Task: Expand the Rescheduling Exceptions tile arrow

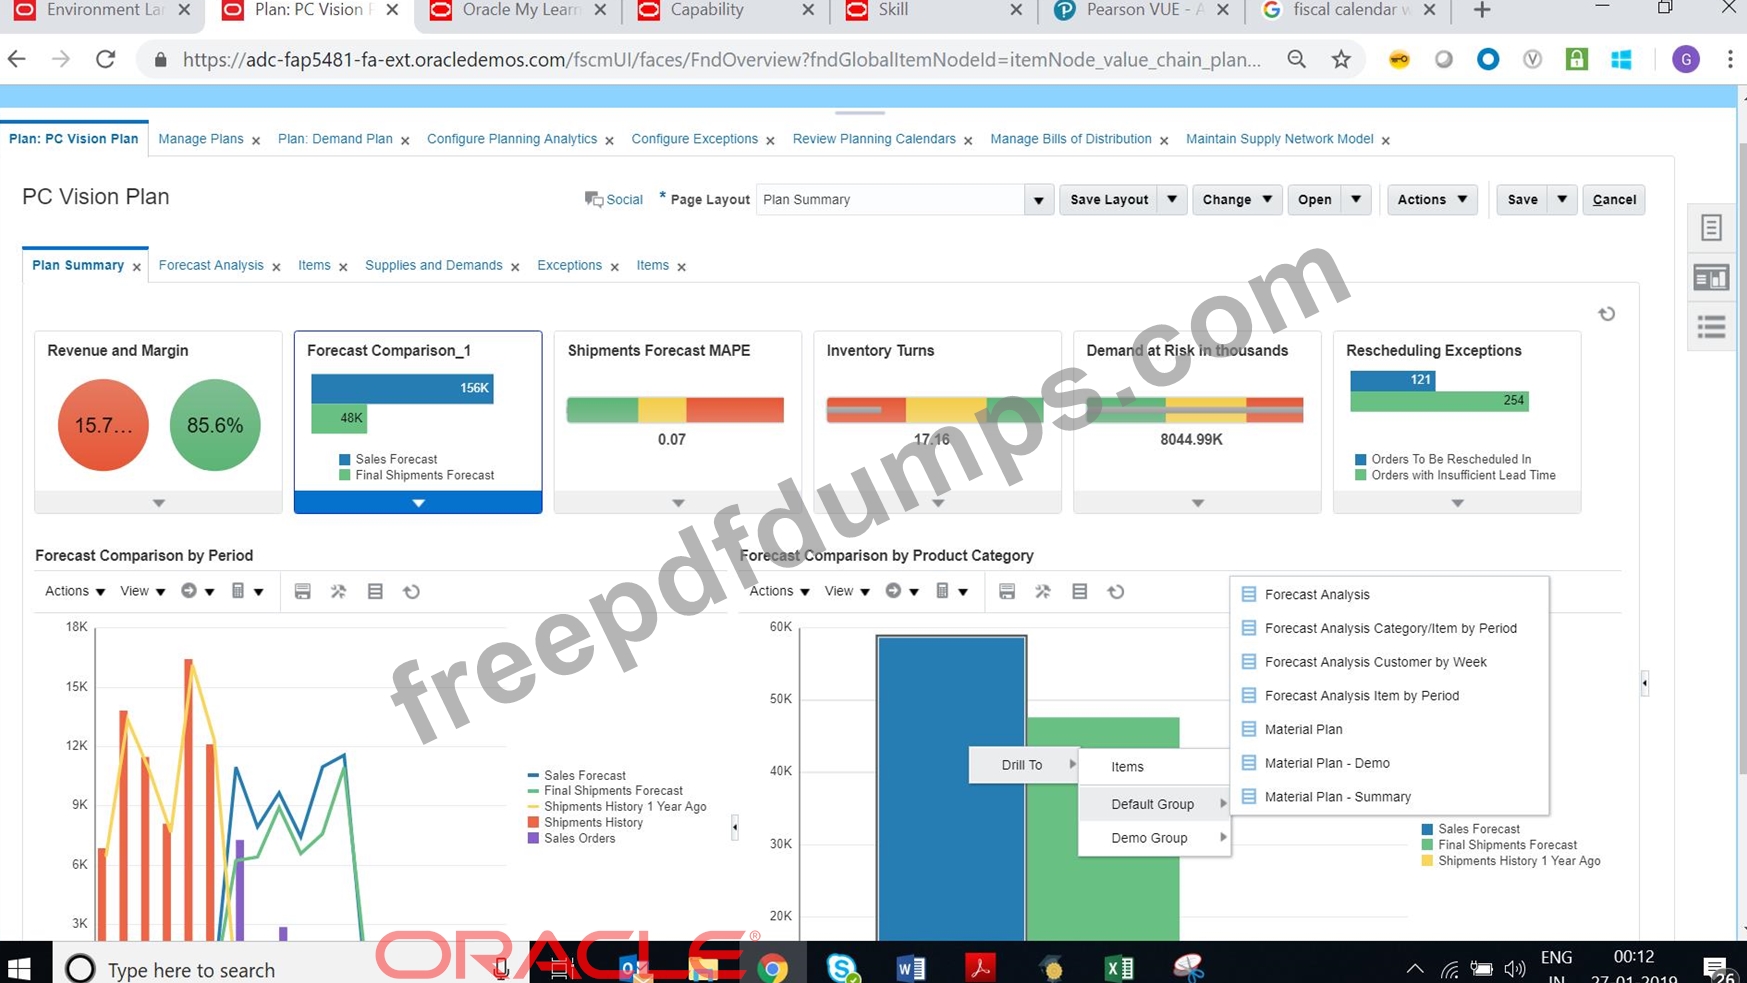Action: click(x=1457, y=503)
